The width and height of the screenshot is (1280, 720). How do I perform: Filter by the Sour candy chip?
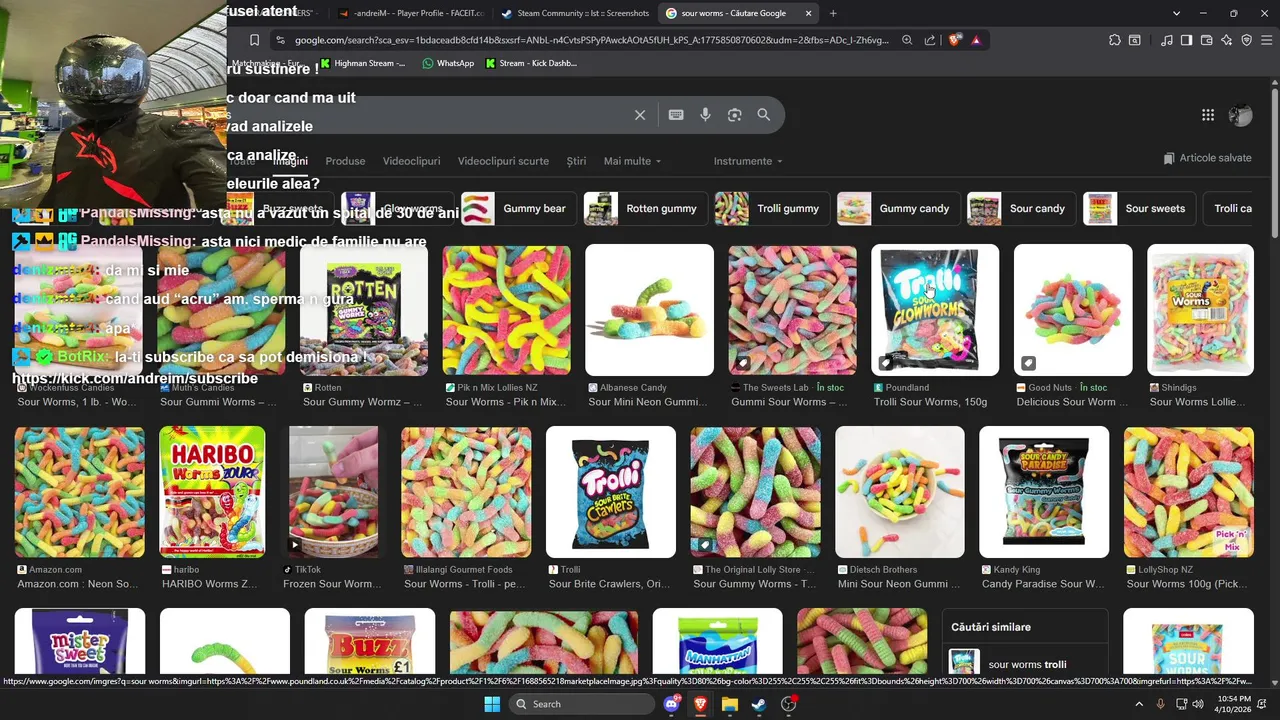click(x=1021, y=209)
